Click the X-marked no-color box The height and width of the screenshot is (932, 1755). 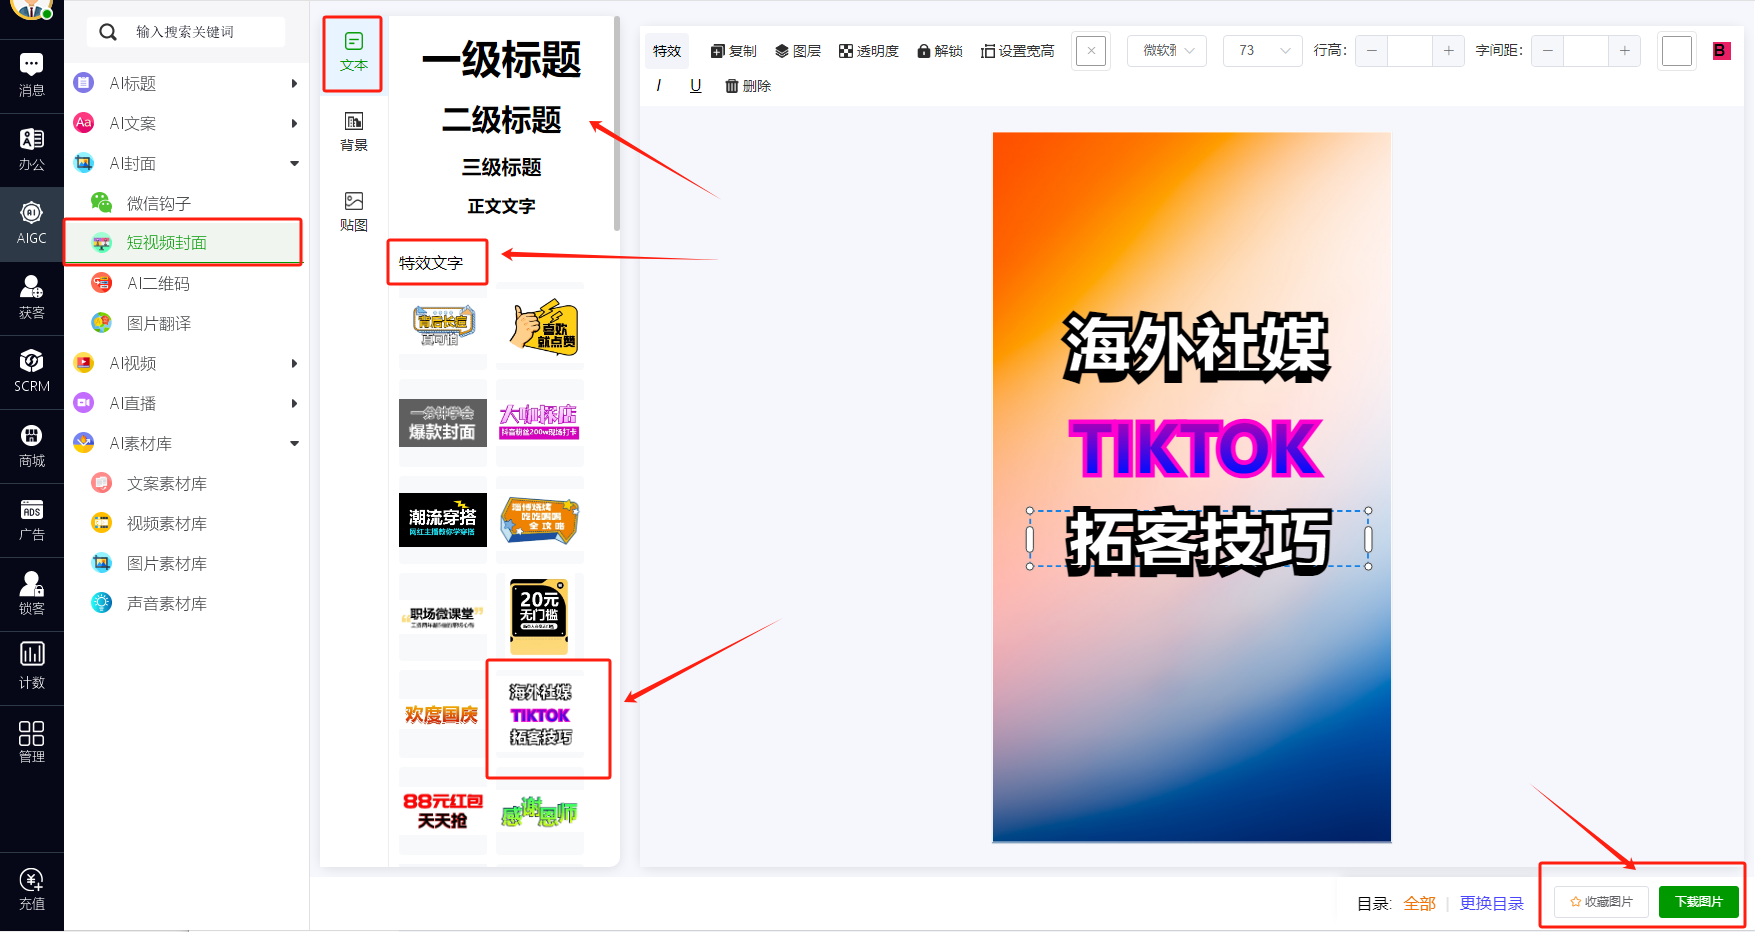click(x=1091, y=51)
